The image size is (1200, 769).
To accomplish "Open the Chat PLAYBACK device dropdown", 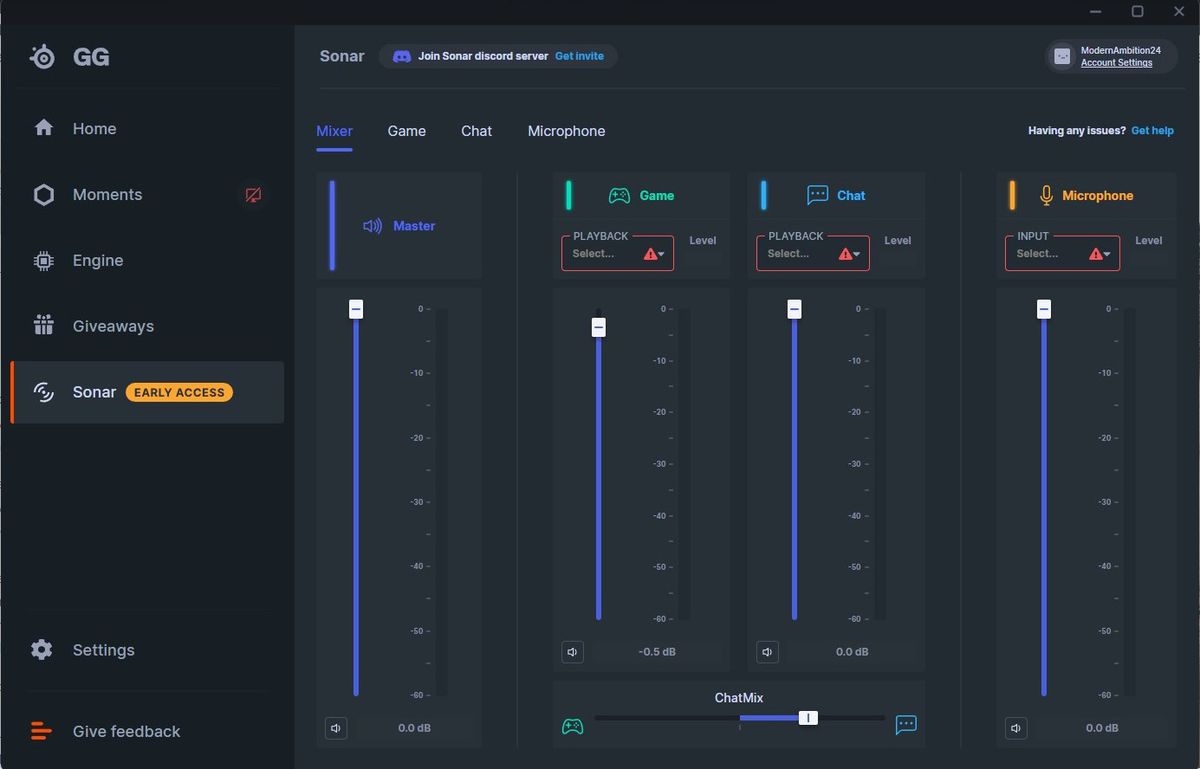I will (x=813, y=253).
